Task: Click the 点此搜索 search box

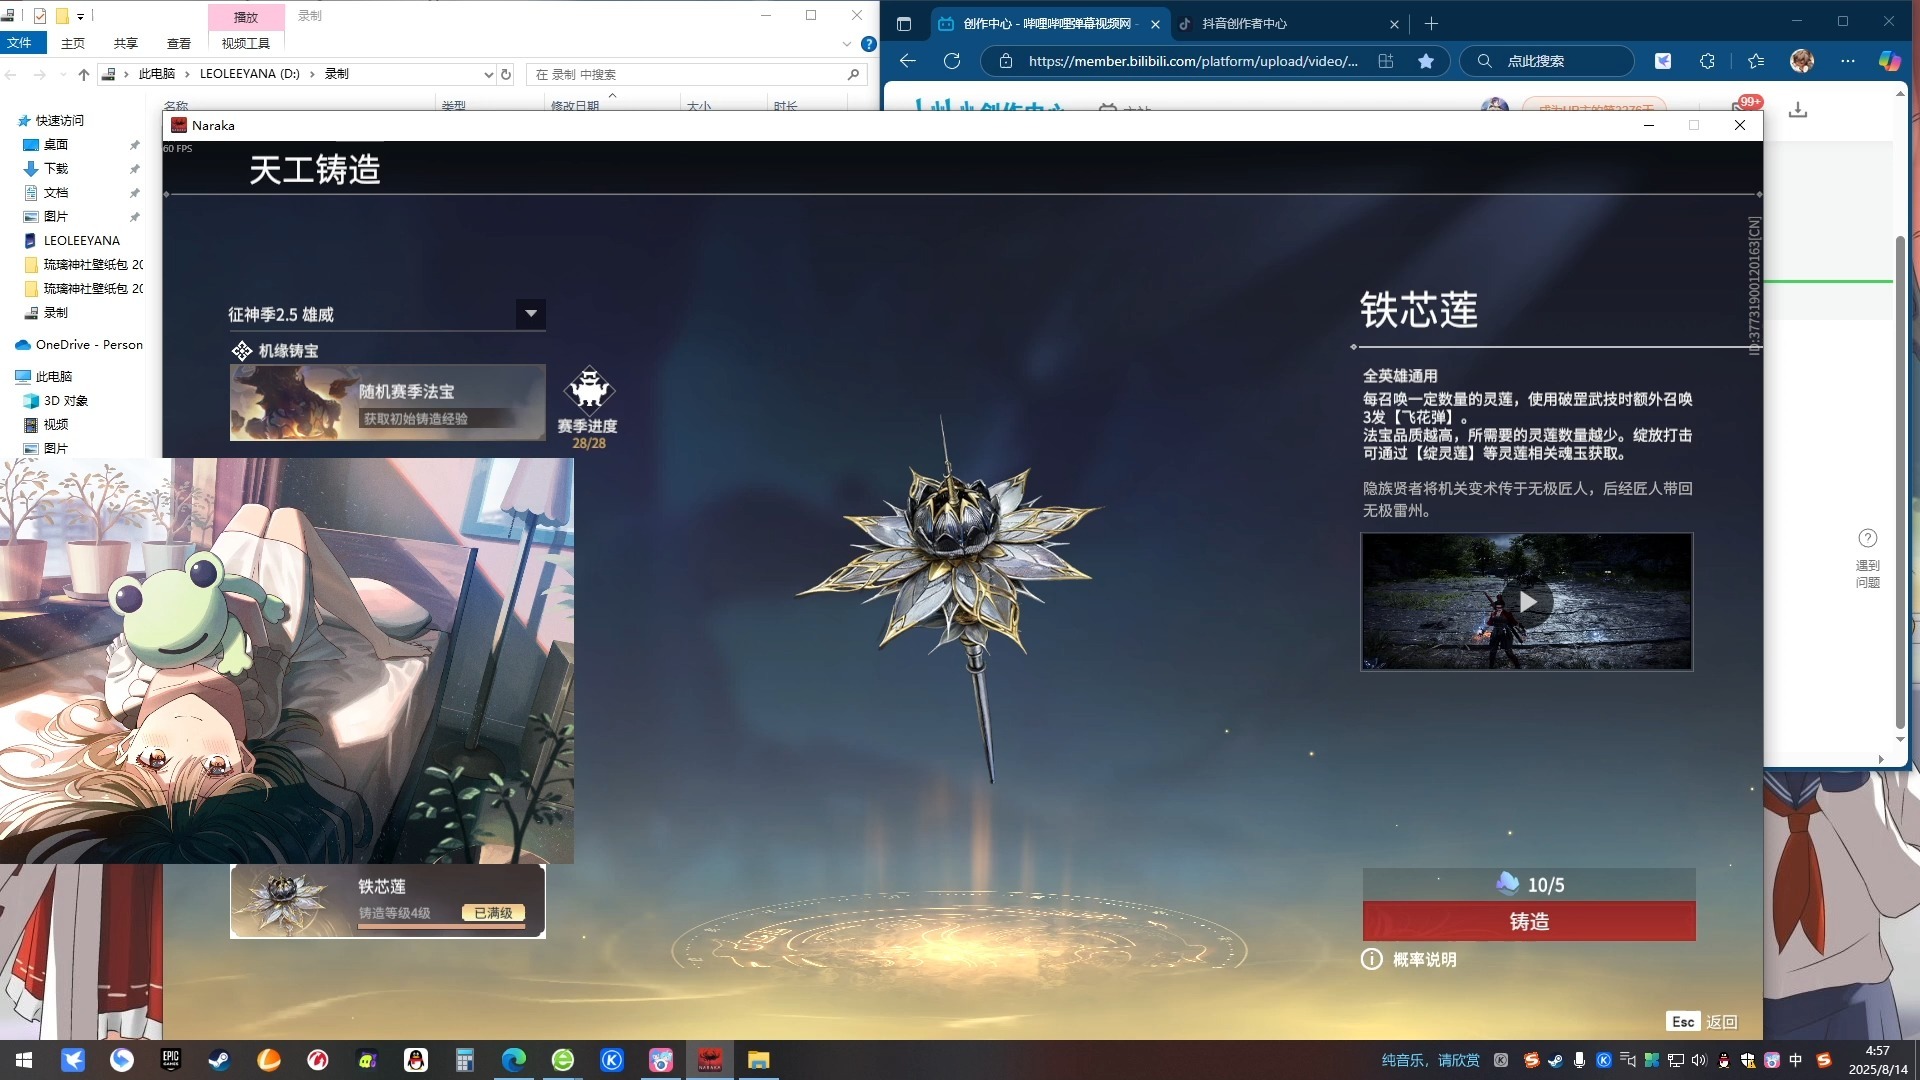Action: pos(1547,61)
